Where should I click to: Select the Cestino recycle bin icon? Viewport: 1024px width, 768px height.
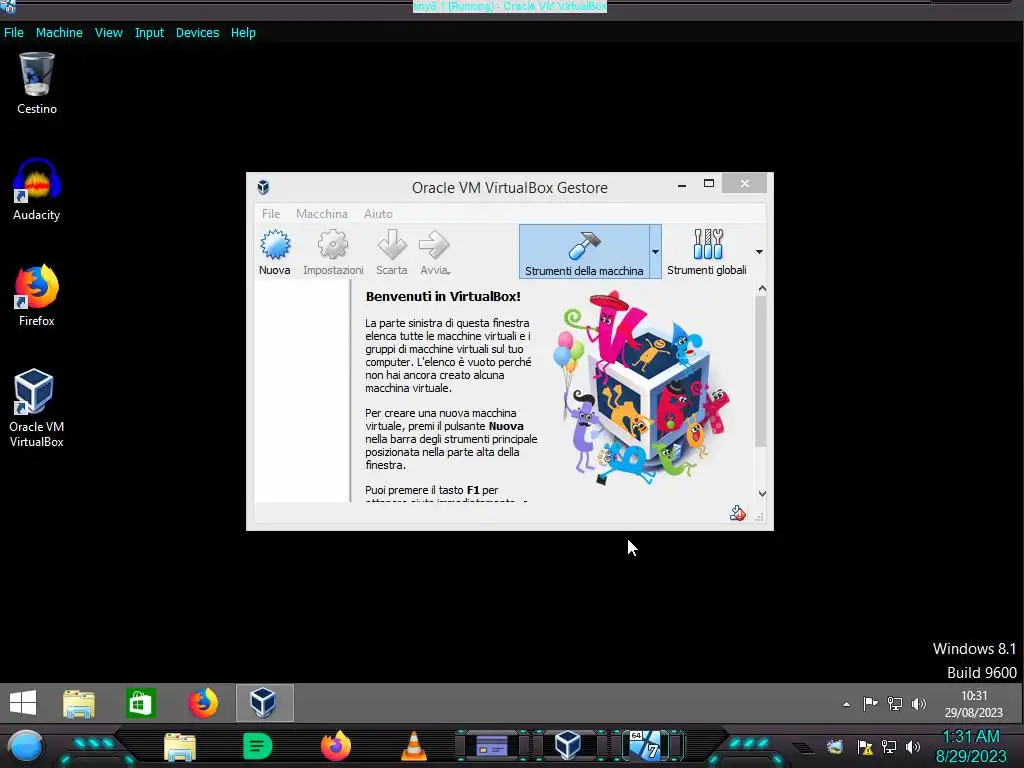[x=37, y=84]
